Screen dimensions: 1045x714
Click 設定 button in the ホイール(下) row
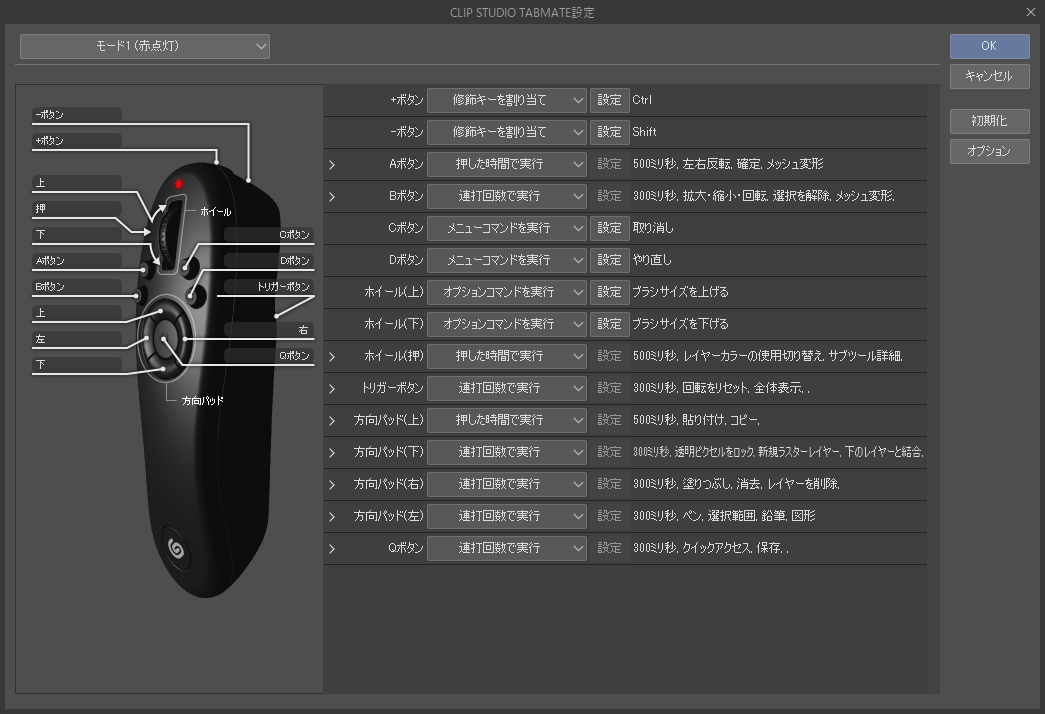(609, 324)
